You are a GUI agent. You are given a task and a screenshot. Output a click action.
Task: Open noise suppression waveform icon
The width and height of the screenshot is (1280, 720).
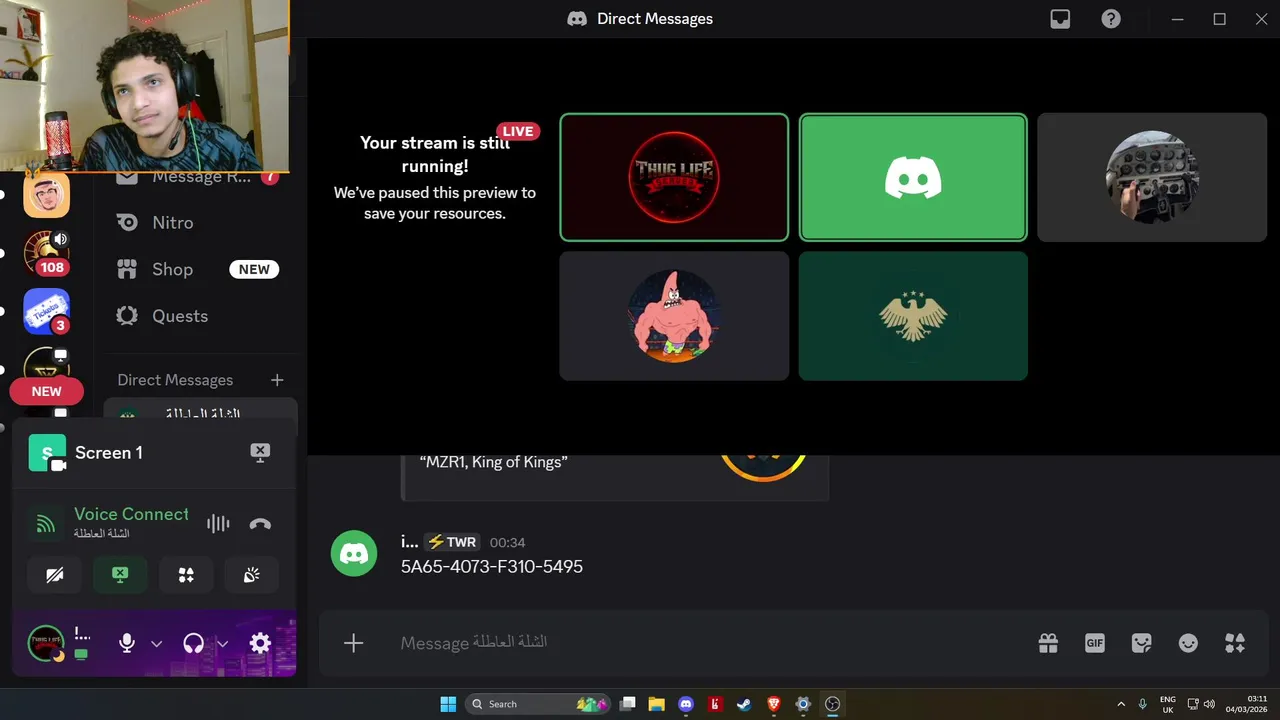[217, 523]
